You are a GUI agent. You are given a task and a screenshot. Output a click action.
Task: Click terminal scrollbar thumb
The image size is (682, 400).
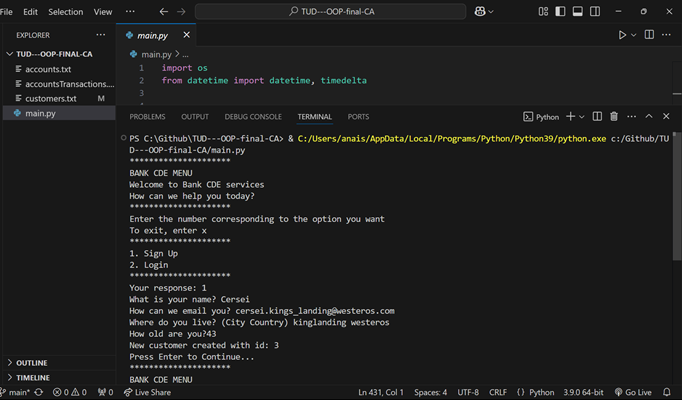tap(675, 197)
